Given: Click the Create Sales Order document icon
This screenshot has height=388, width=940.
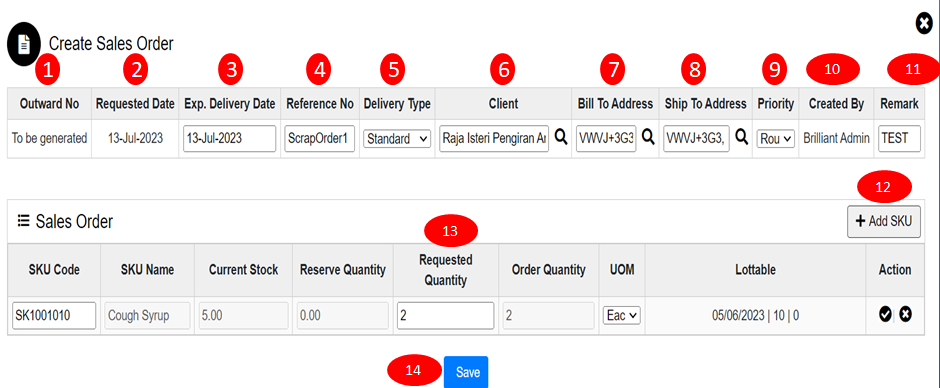Looking at the screenshot, I should 23,44.
